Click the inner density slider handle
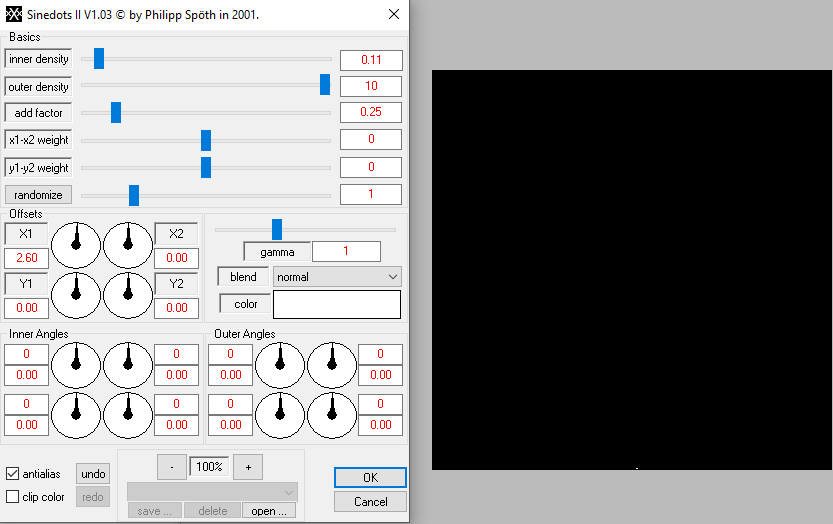Screen dimensions: 833x524 99,58
